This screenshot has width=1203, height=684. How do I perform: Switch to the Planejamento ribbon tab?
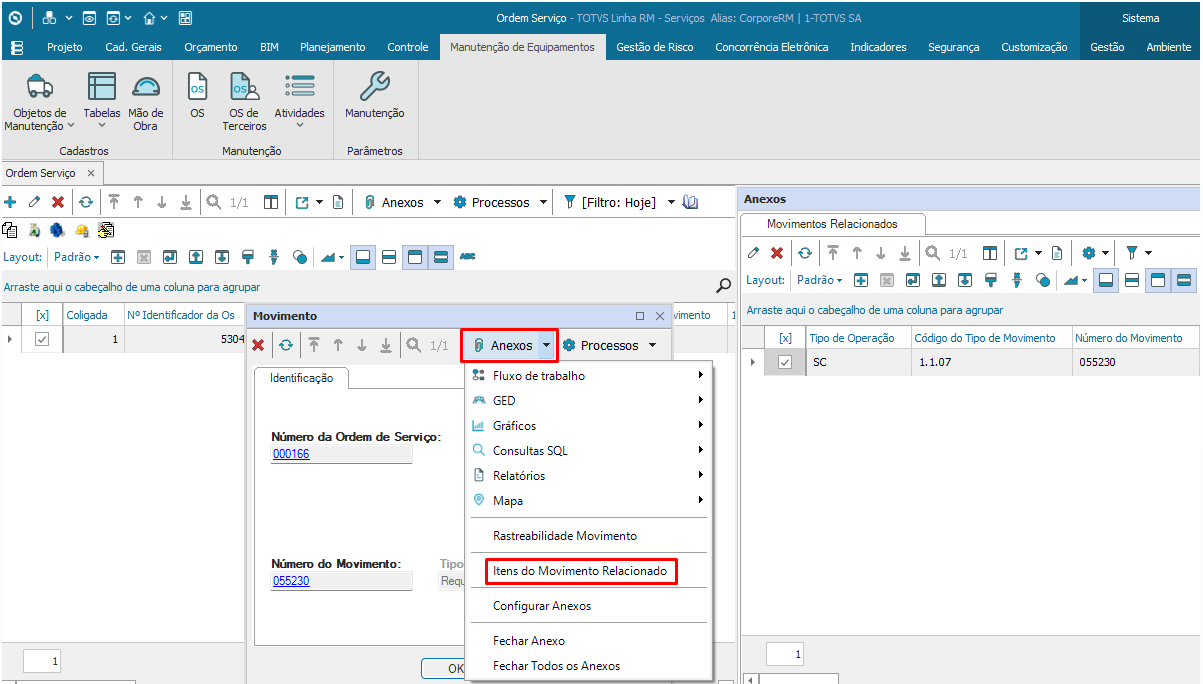pyautogui.click(x=333, y=47)
